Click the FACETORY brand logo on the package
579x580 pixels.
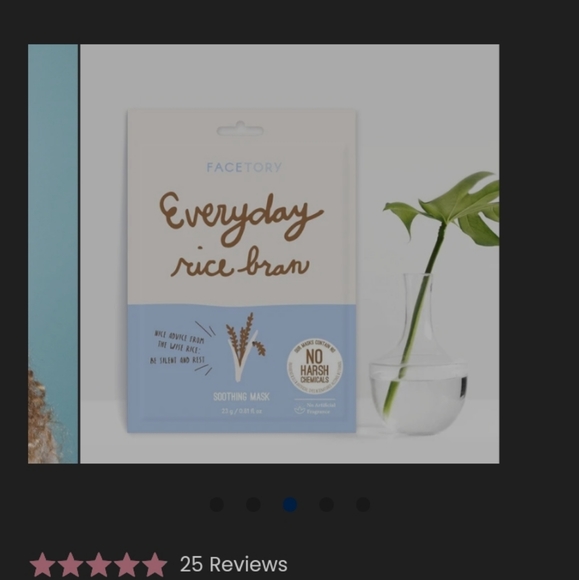(x=244, y=168)
